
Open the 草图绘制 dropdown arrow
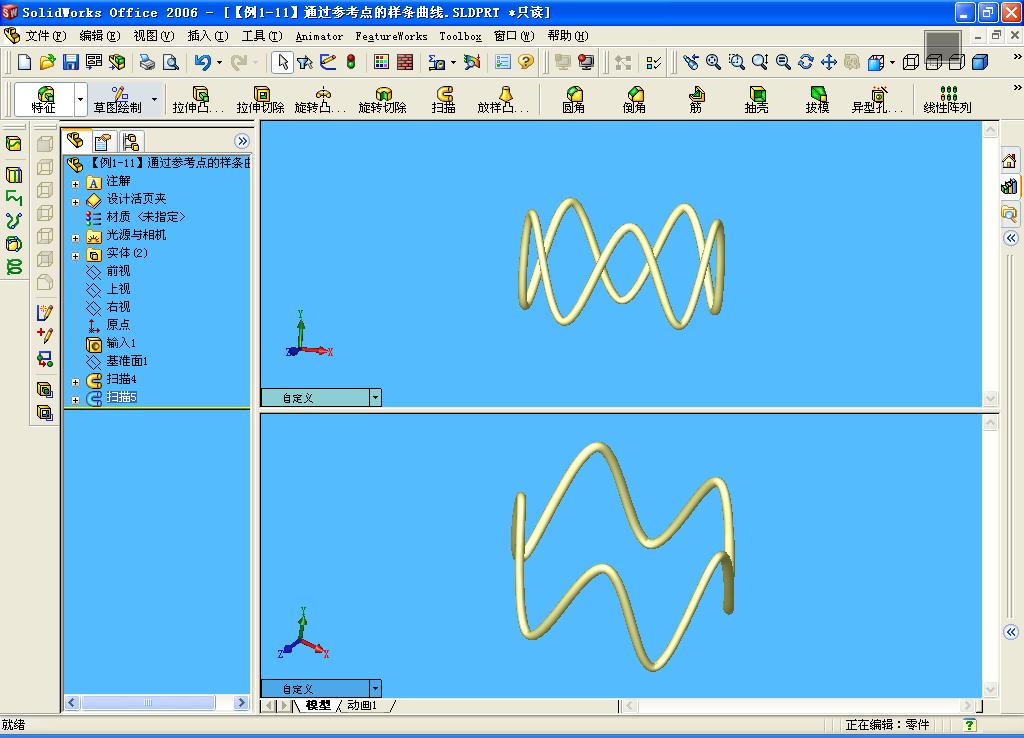(x=154, y=100)
